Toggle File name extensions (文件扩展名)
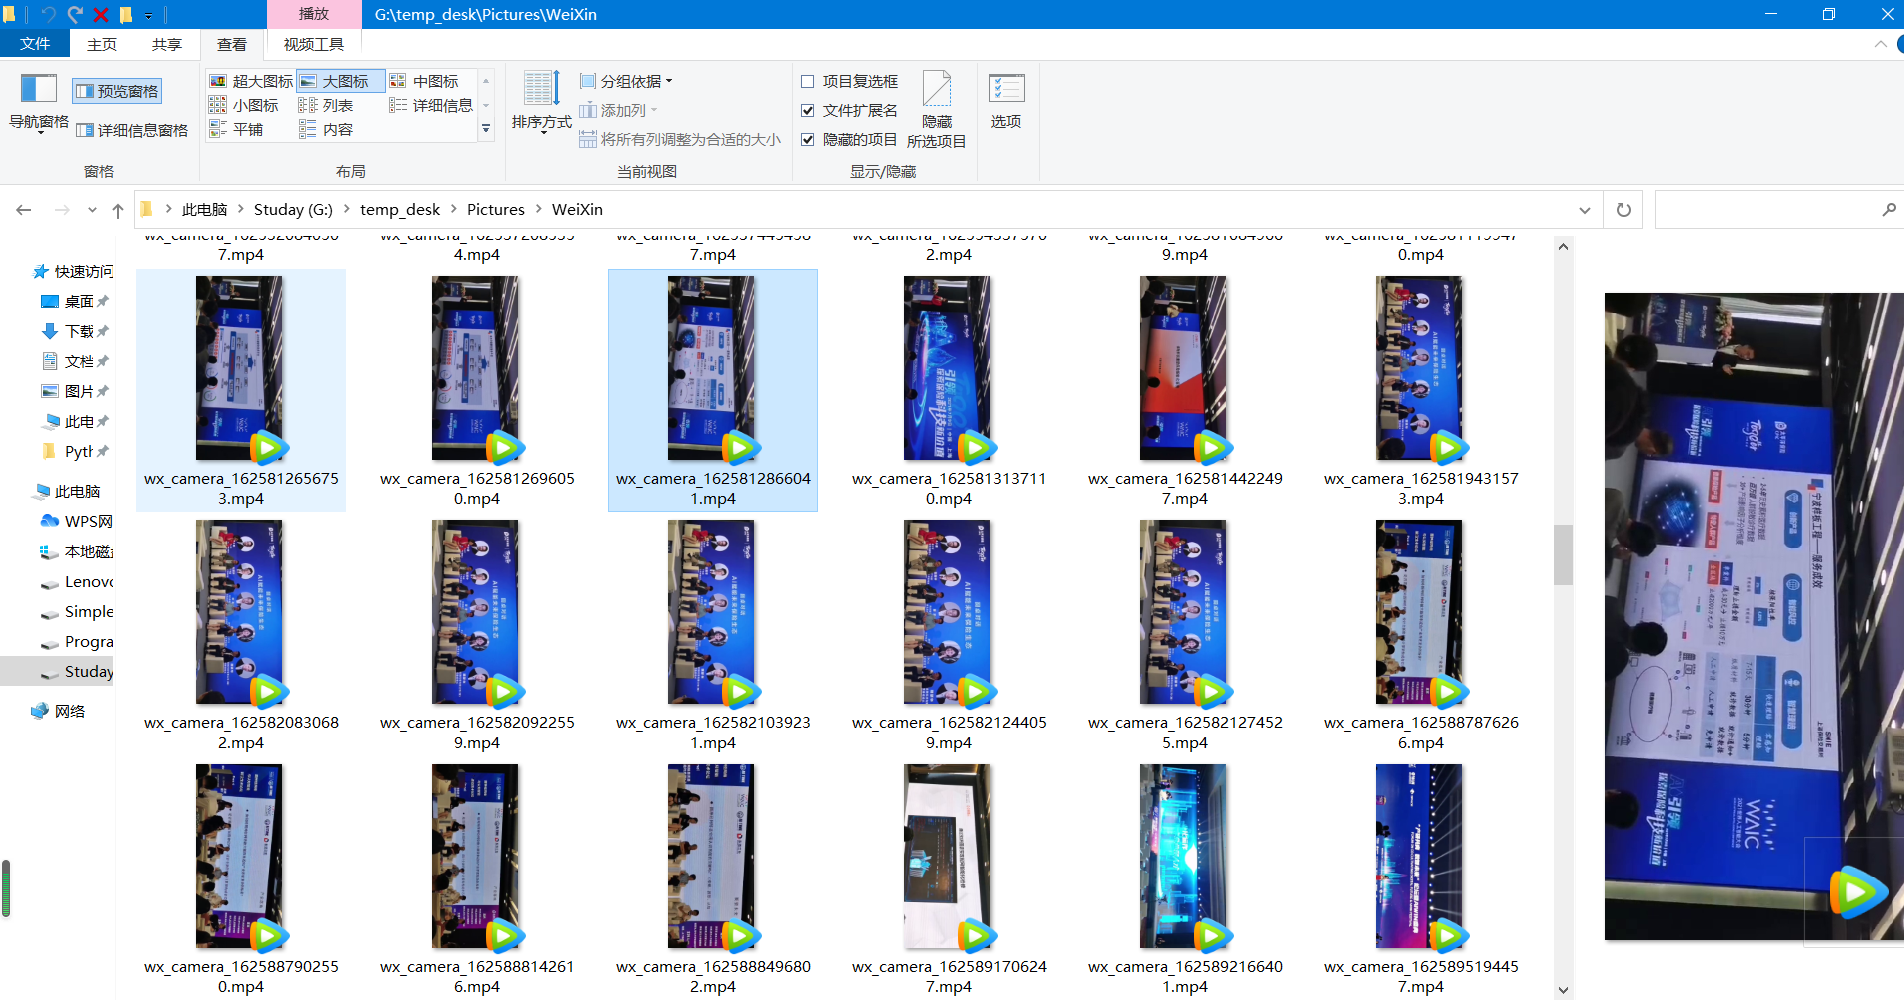1904x1000 pixels. tap(849, 110)
